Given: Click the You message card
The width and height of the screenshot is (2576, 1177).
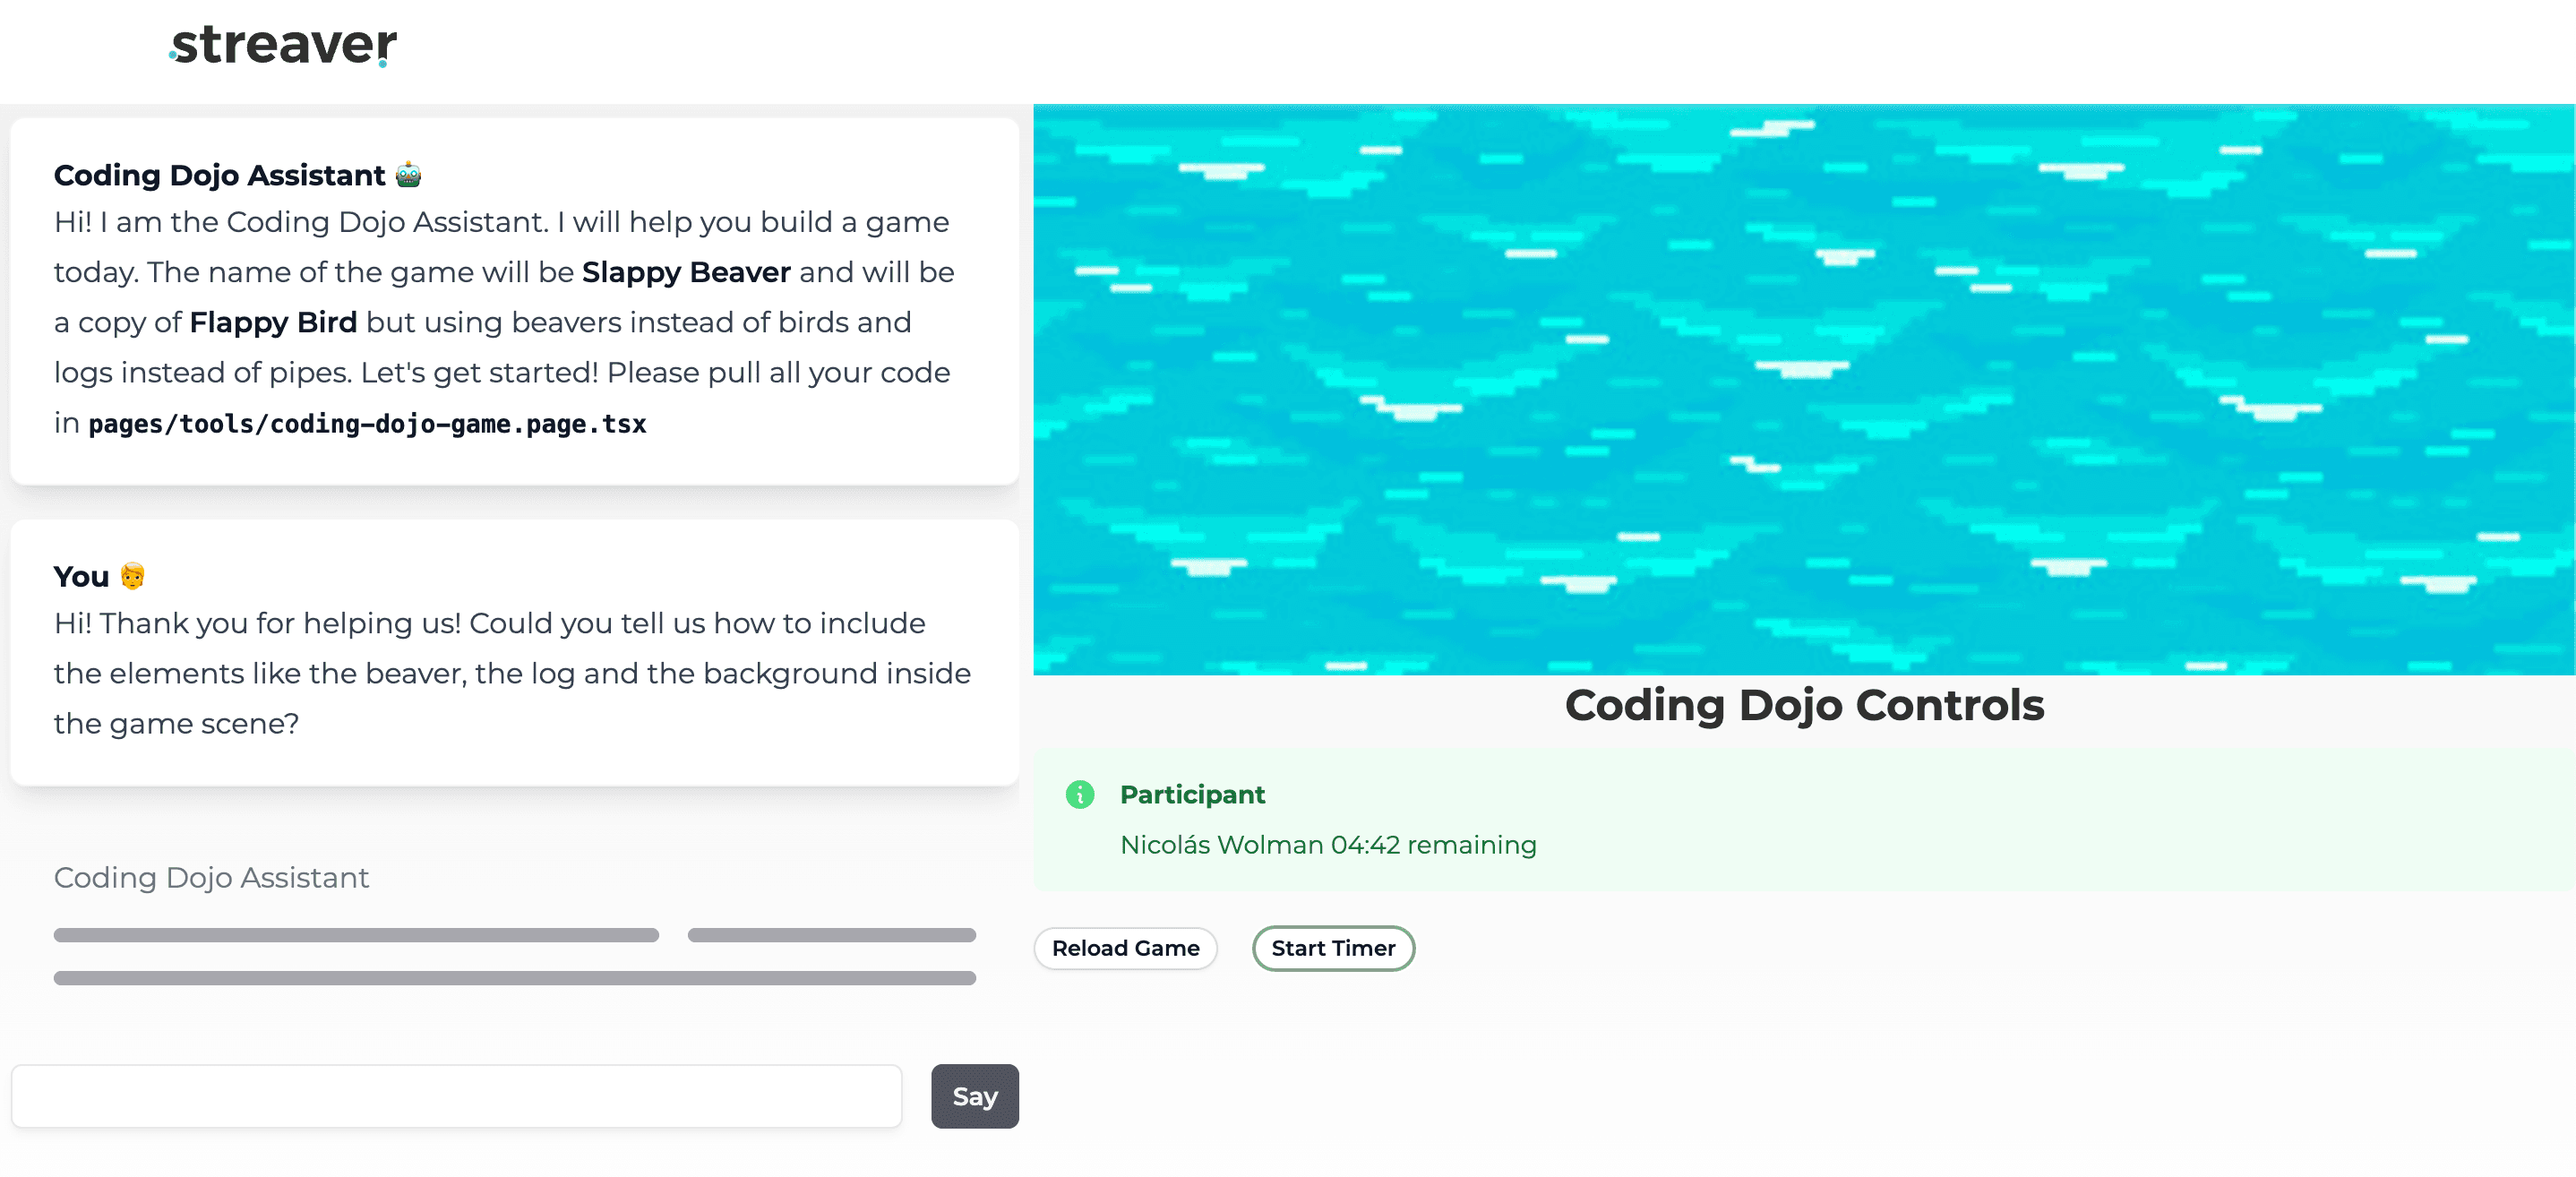Looking at the screenshot, I should tap(514, 652).
